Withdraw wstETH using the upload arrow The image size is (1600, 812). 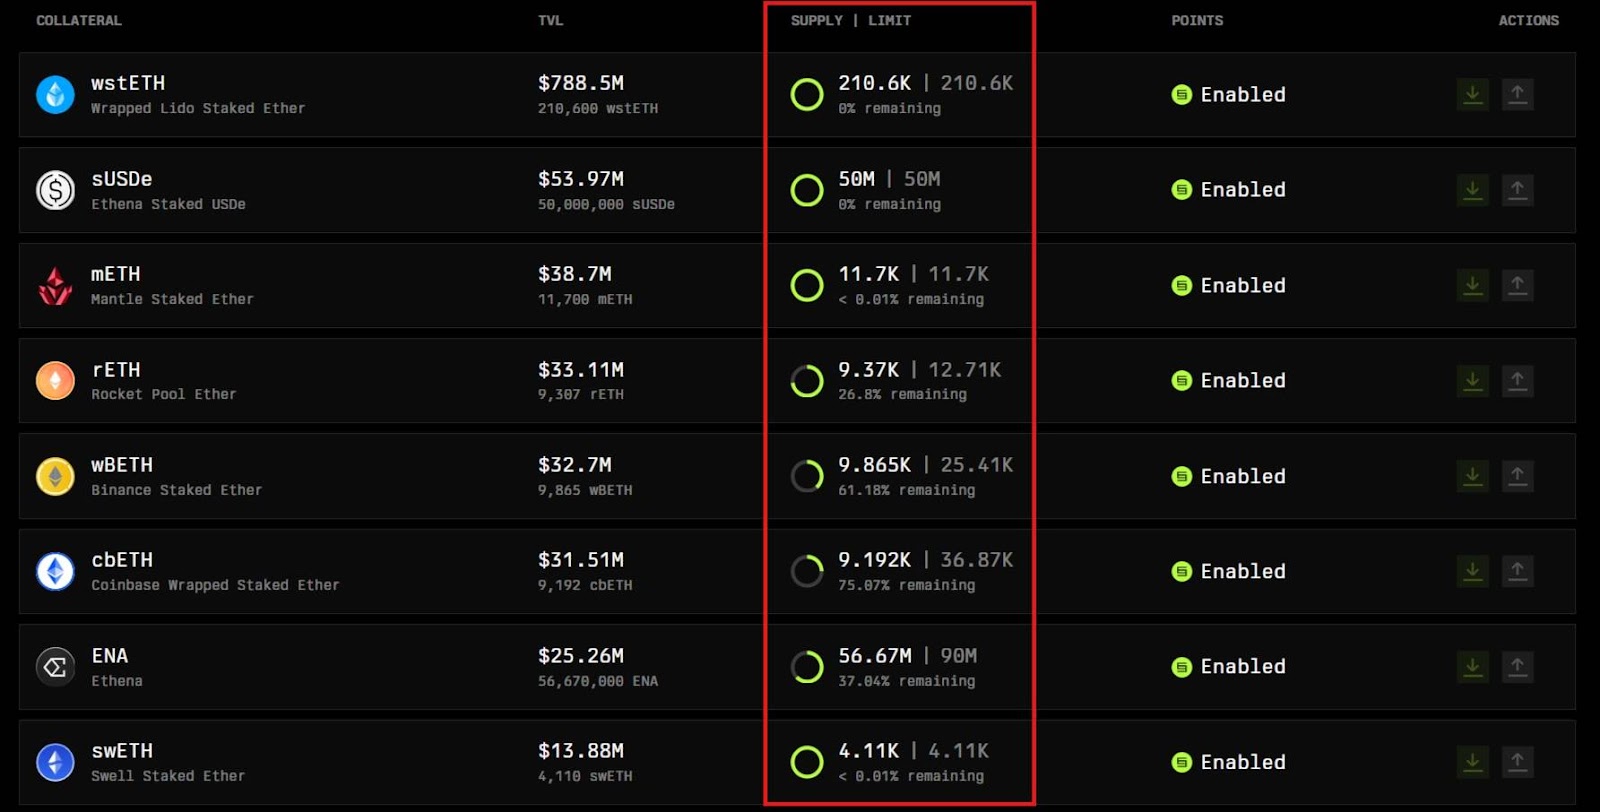[x=1517, y=95]
